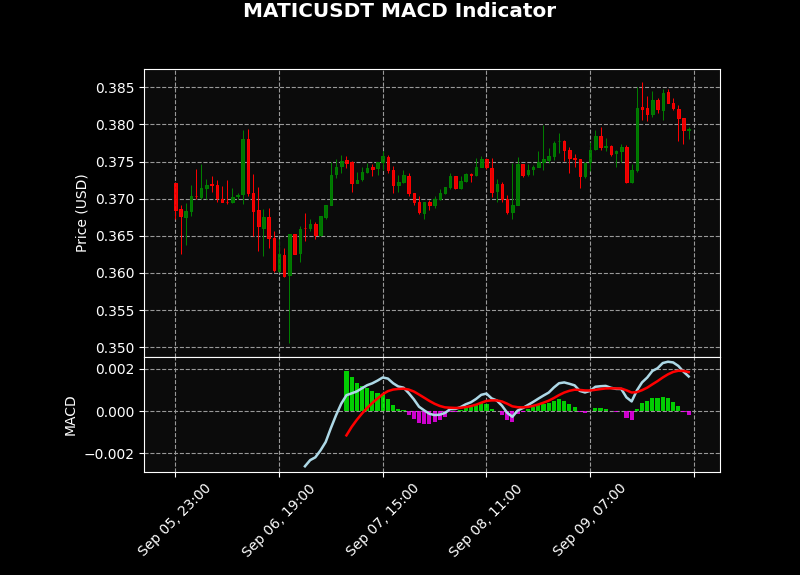
Task: Click the Sep 08, 11:00 date label
Action: (x=485, y=520)
